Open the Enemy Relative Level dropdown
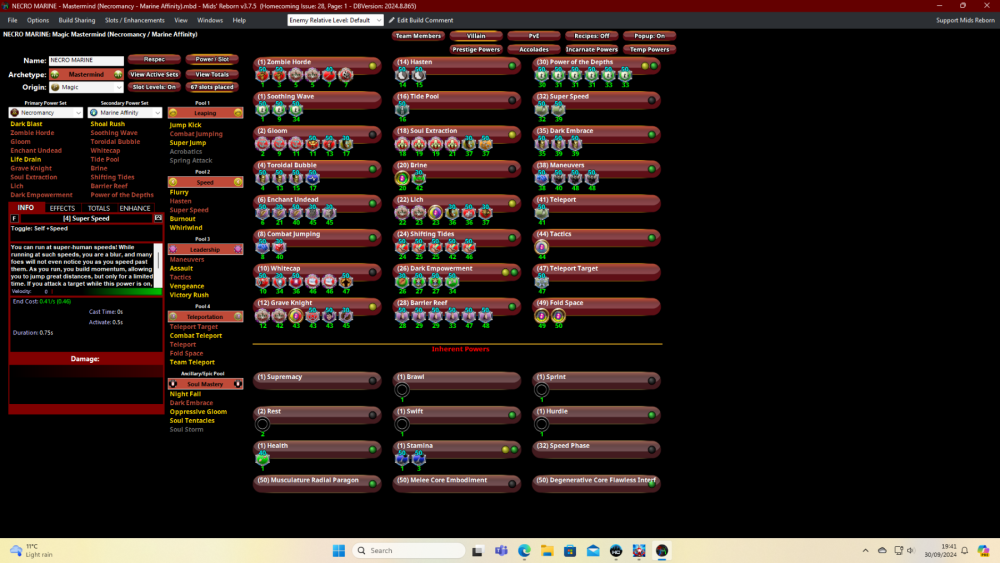The height and width of the screenshot is (563, 1000). [x=335, y=20]
